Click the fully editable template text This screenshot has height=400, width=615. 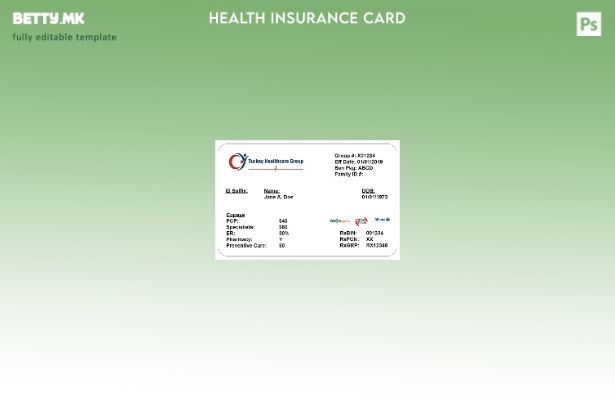pyautogui.click(x=64, y=37)
